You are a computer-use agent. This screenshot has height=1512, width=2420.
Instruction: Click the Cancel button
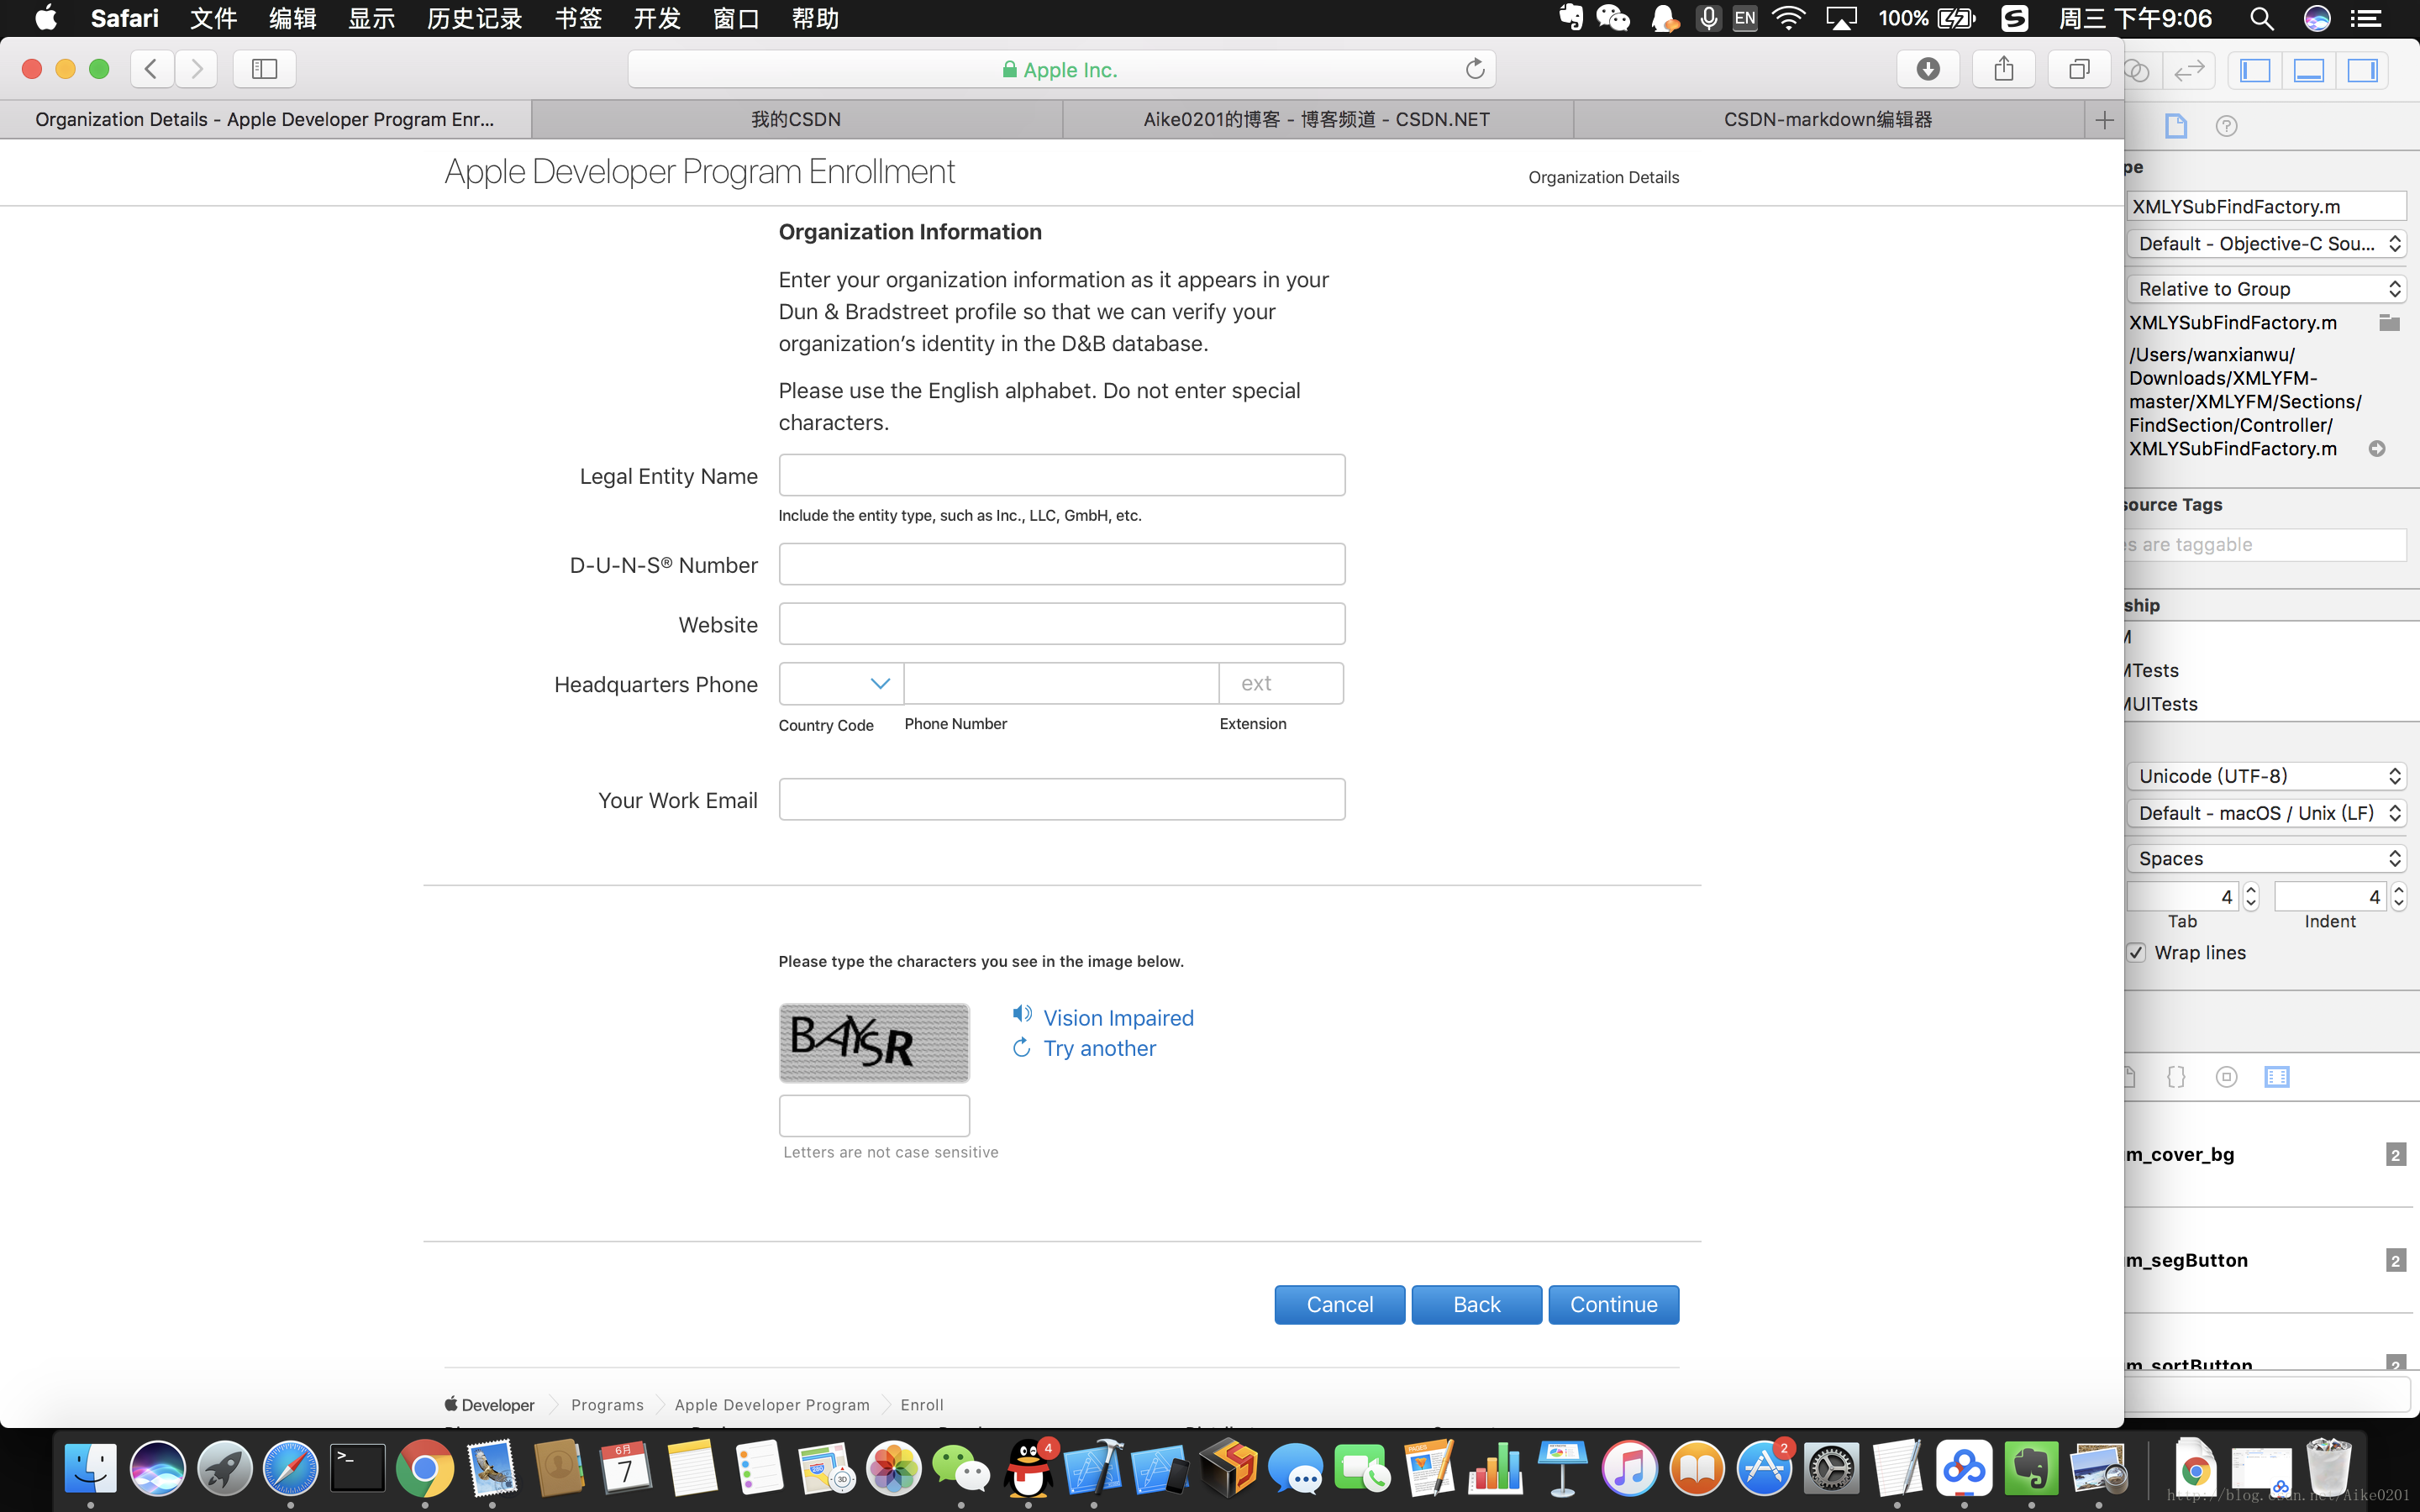click(x=1339, y=1304)
